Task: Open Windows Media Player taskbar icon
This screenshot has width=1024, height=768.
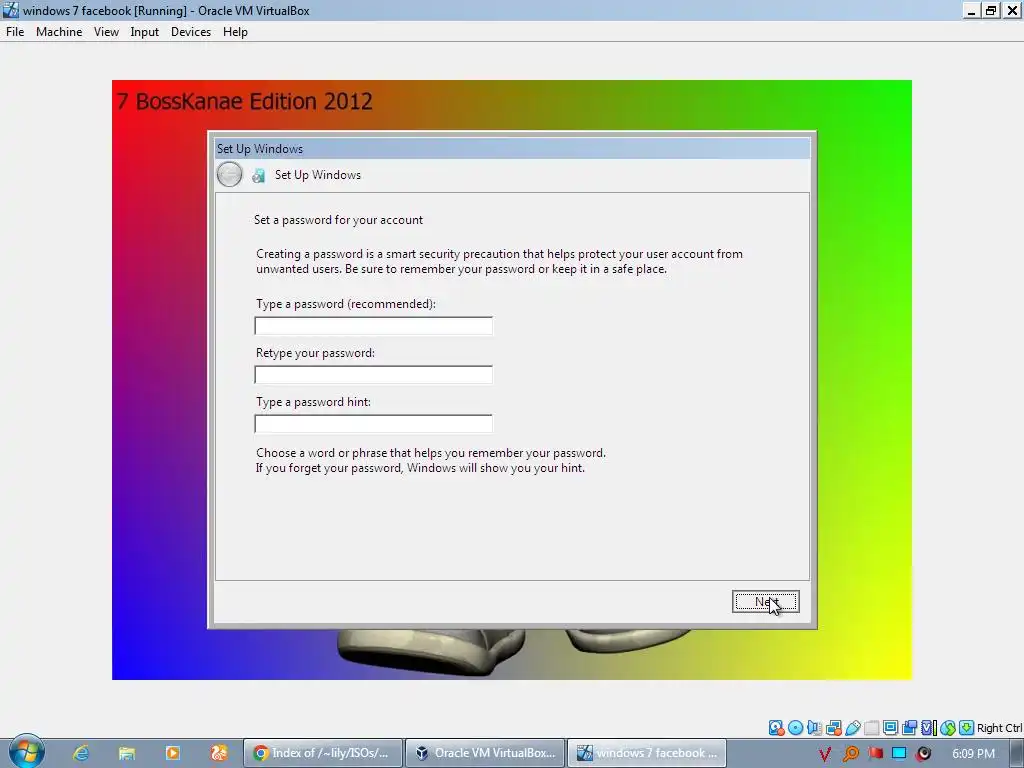Action: pyautogui.click(x=173, y=753)
